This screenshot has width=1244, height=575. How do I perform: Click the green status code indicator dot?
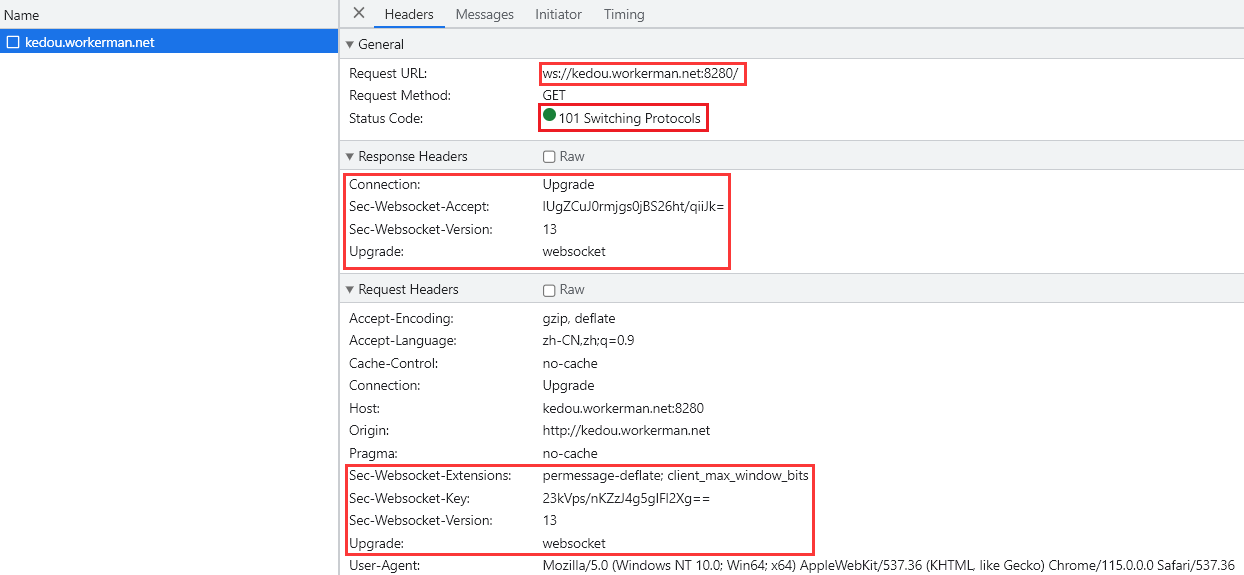[549, 117]
